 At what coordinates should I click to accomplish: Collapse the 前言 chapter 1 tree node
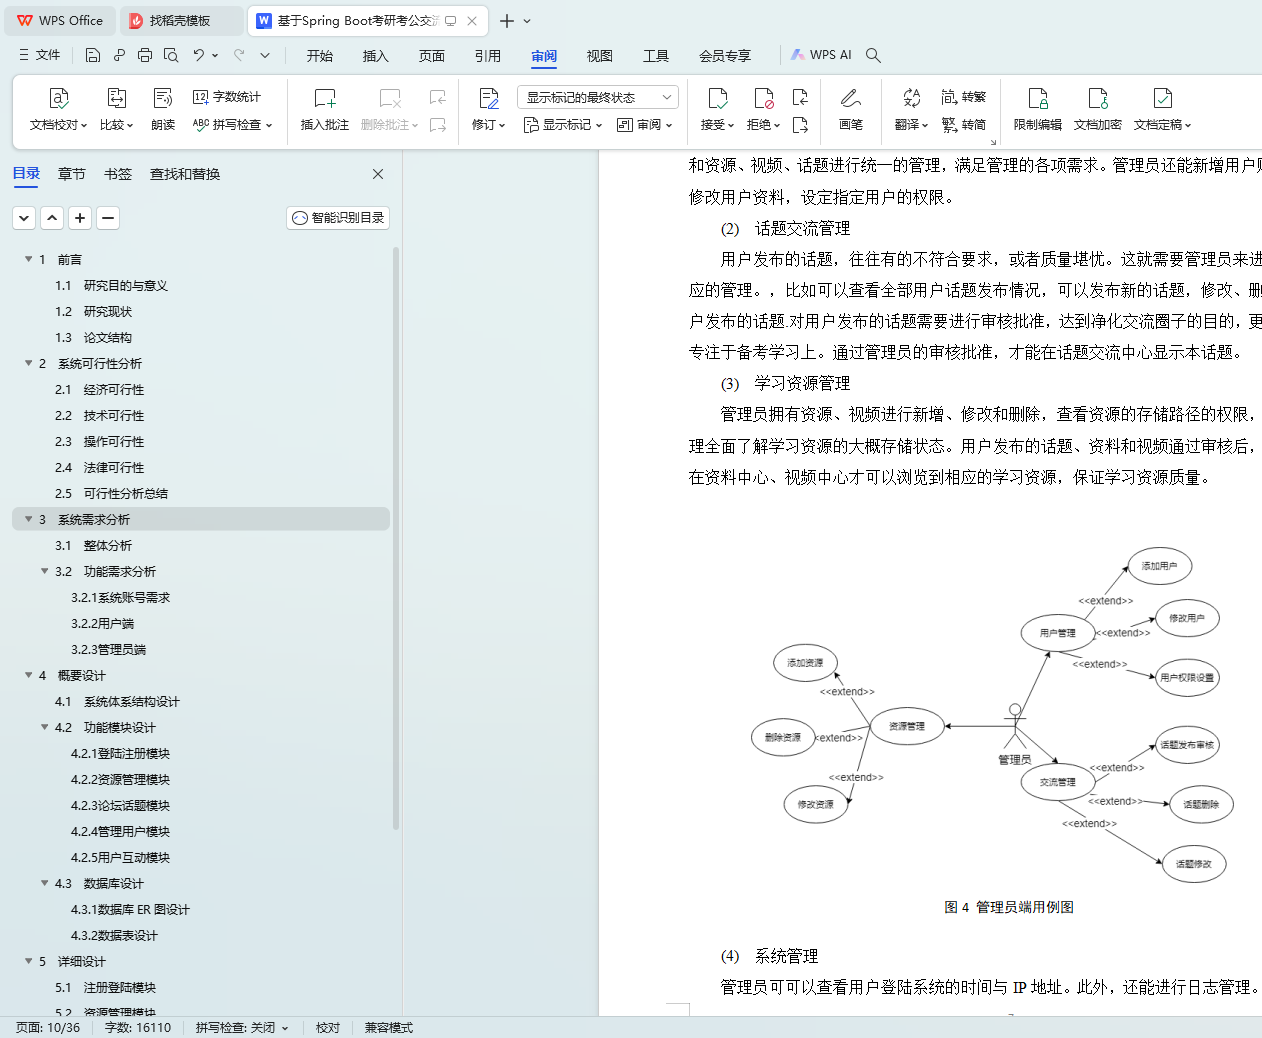tap(29, 259)
